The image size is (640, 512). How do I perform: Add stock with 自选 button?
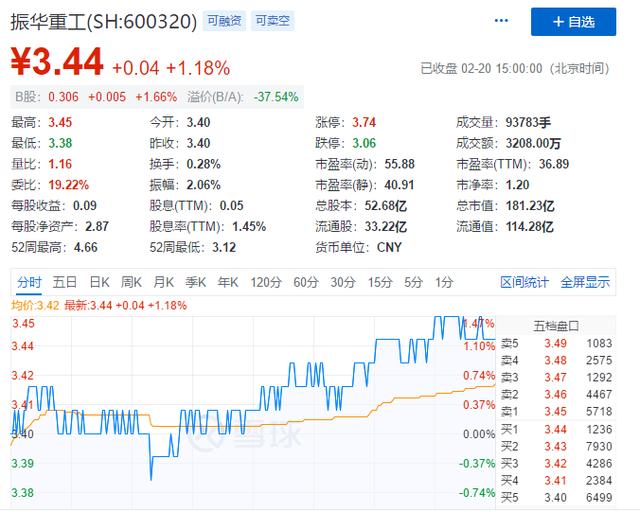573,22
